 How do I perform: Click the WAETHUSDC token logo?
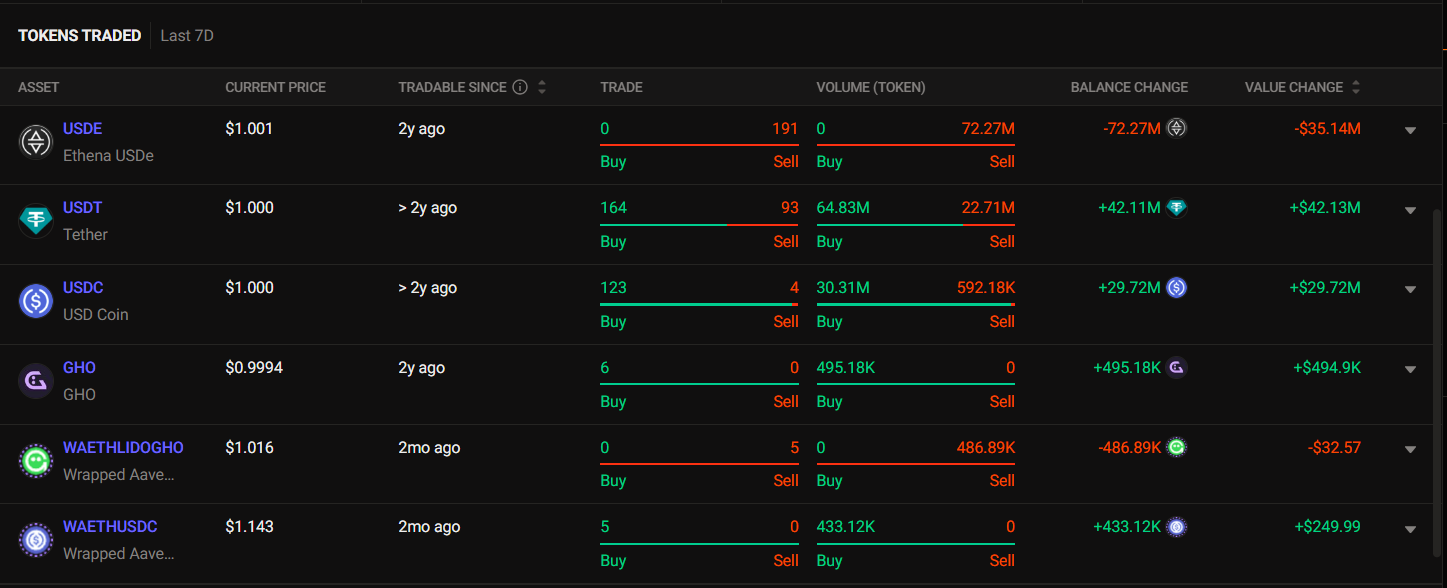[x=36, y=540]
